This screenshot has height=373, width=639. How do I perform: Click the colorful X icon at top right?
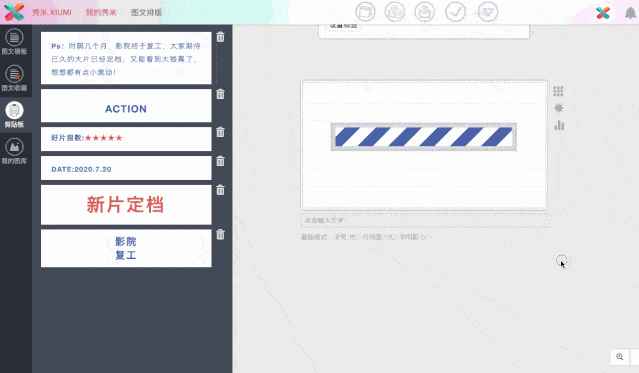[x=603, y=13]
